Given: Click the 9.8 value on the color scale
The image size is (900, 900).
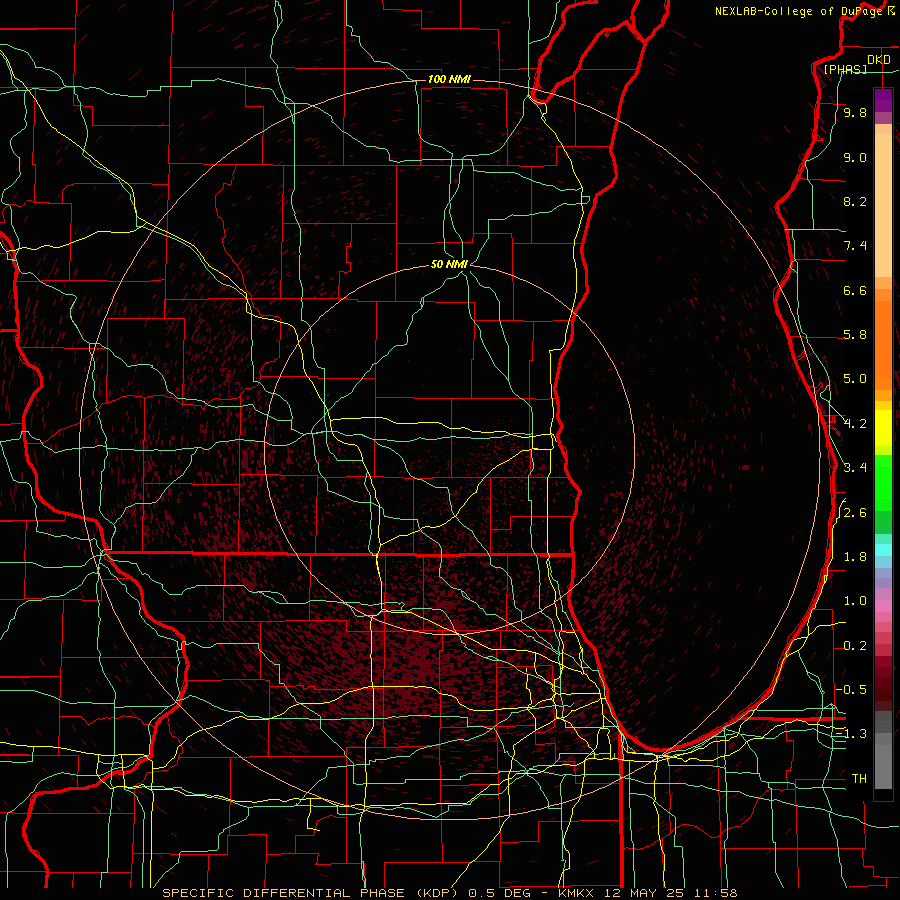Looking at the screenshot, I should point(855,113).
